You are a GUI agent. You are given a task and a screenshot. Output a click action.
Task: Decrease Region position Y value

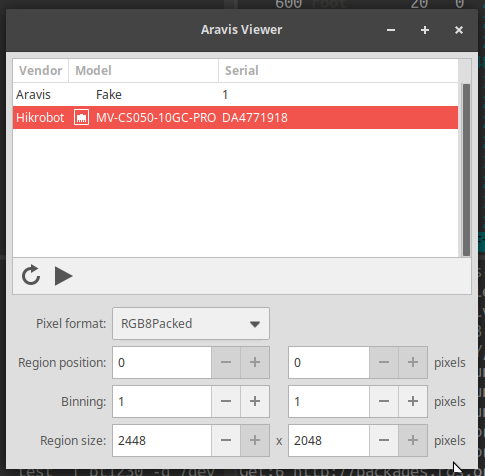(x=384, y=363)
